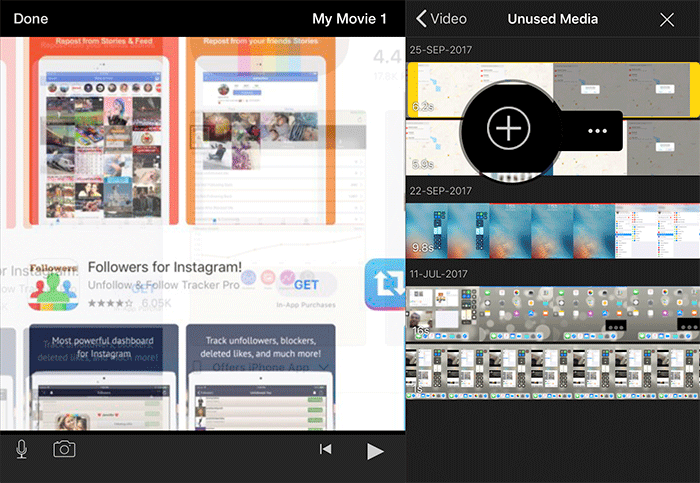Add the selected clip with the plus icon
Viewport: 700px width, 483px height.
coord(508,129)
